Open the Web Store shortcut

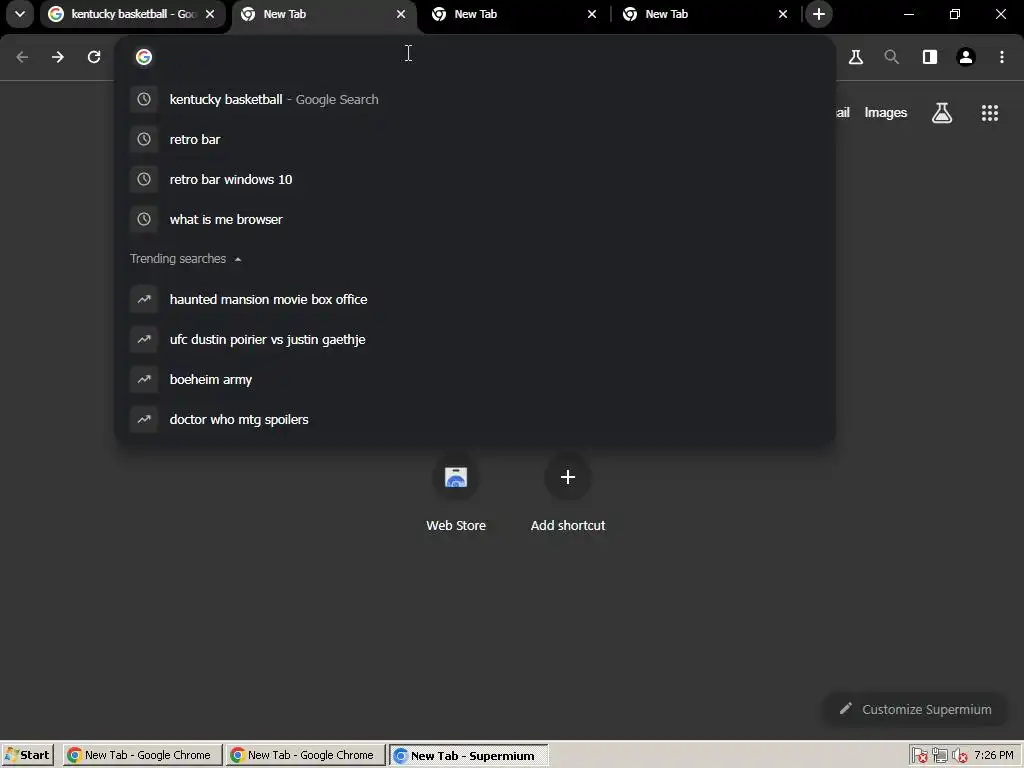pyautogui.click(x=456, y=493)
